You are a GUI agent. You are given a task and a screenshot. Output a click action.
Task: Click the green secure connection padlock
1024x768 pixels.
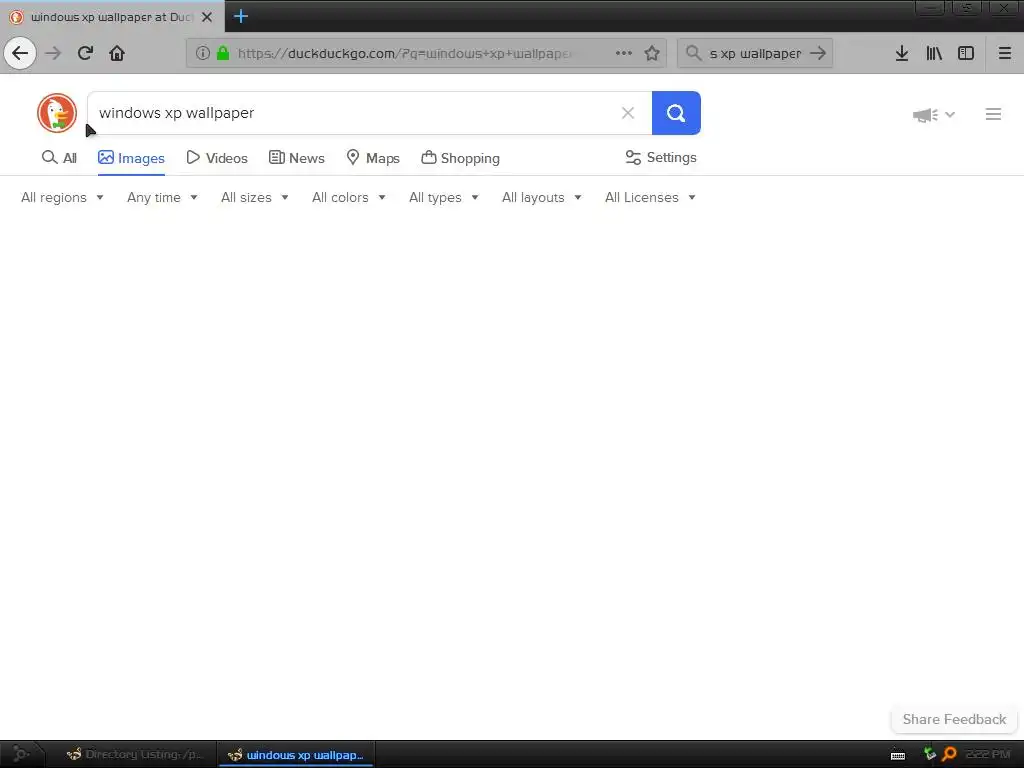pos(223,53)
